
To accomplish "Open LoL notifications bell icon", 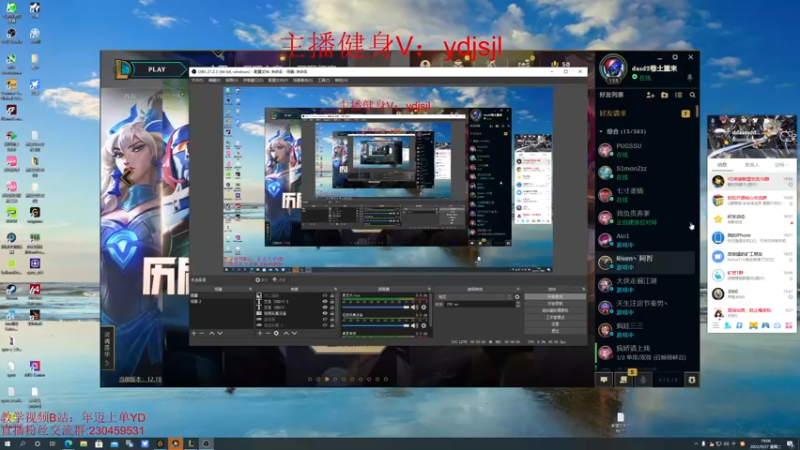I will pos(689,78).
